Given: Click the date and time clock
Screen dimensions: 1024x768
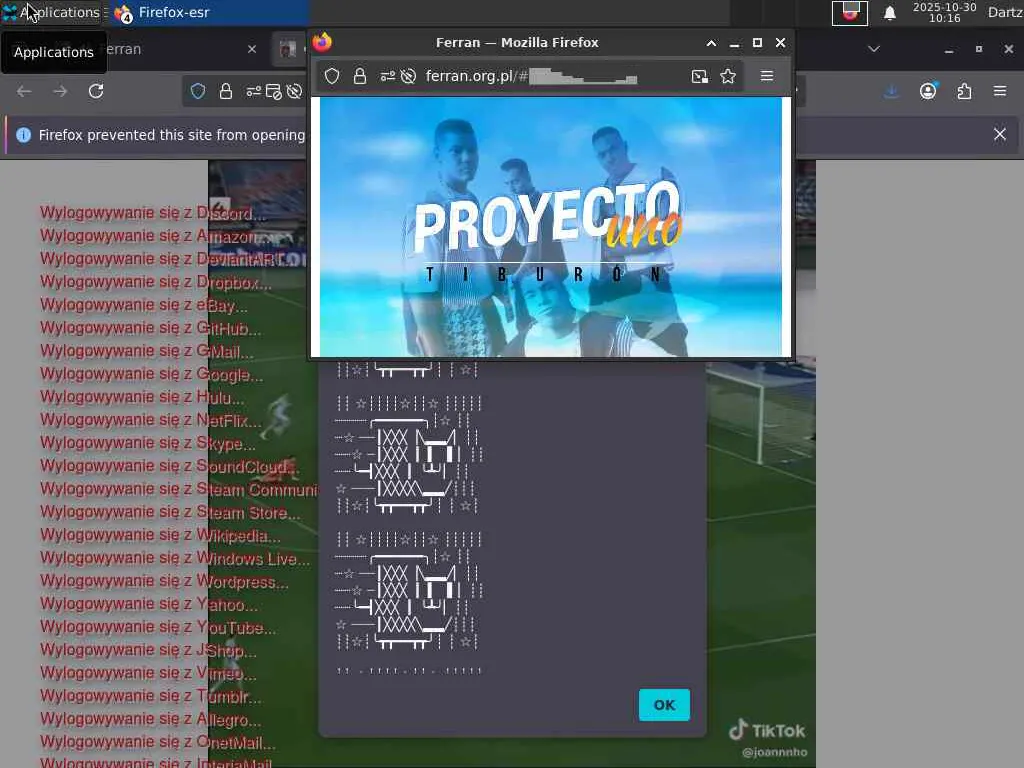Looking at the screenshot, I should pos(944,12).
